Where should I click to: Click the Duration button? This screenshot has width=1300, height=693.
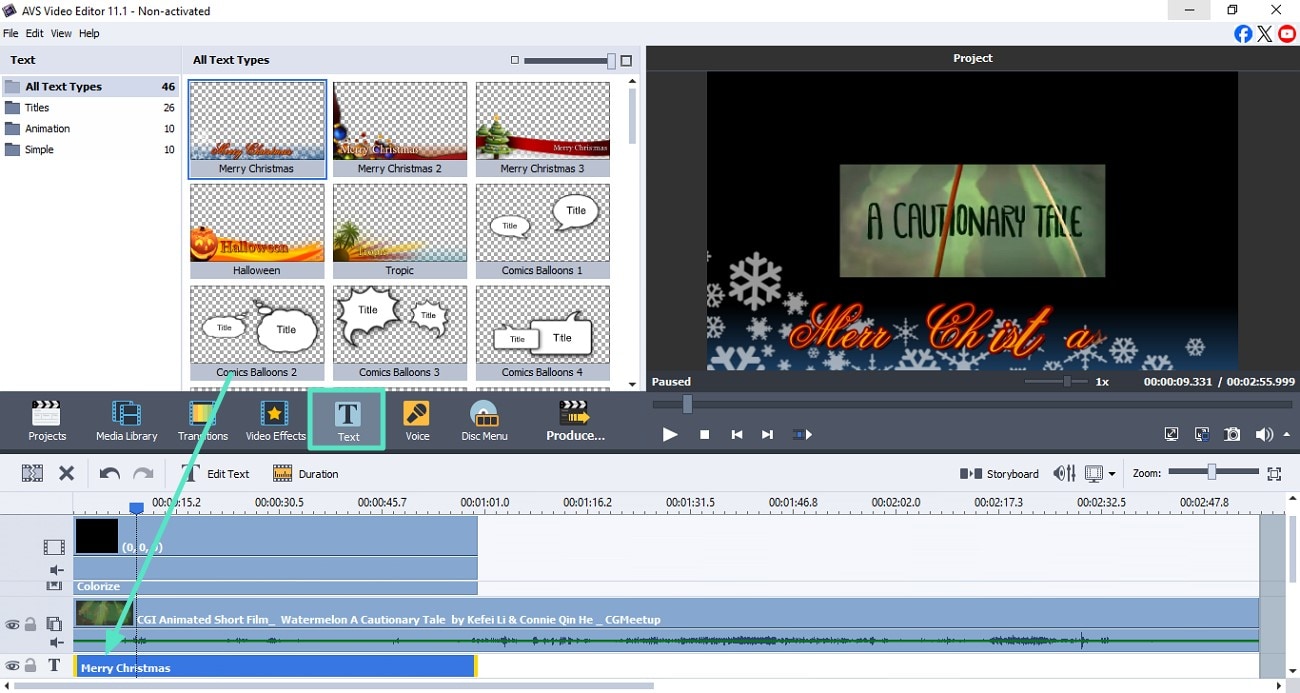[306, 473]
